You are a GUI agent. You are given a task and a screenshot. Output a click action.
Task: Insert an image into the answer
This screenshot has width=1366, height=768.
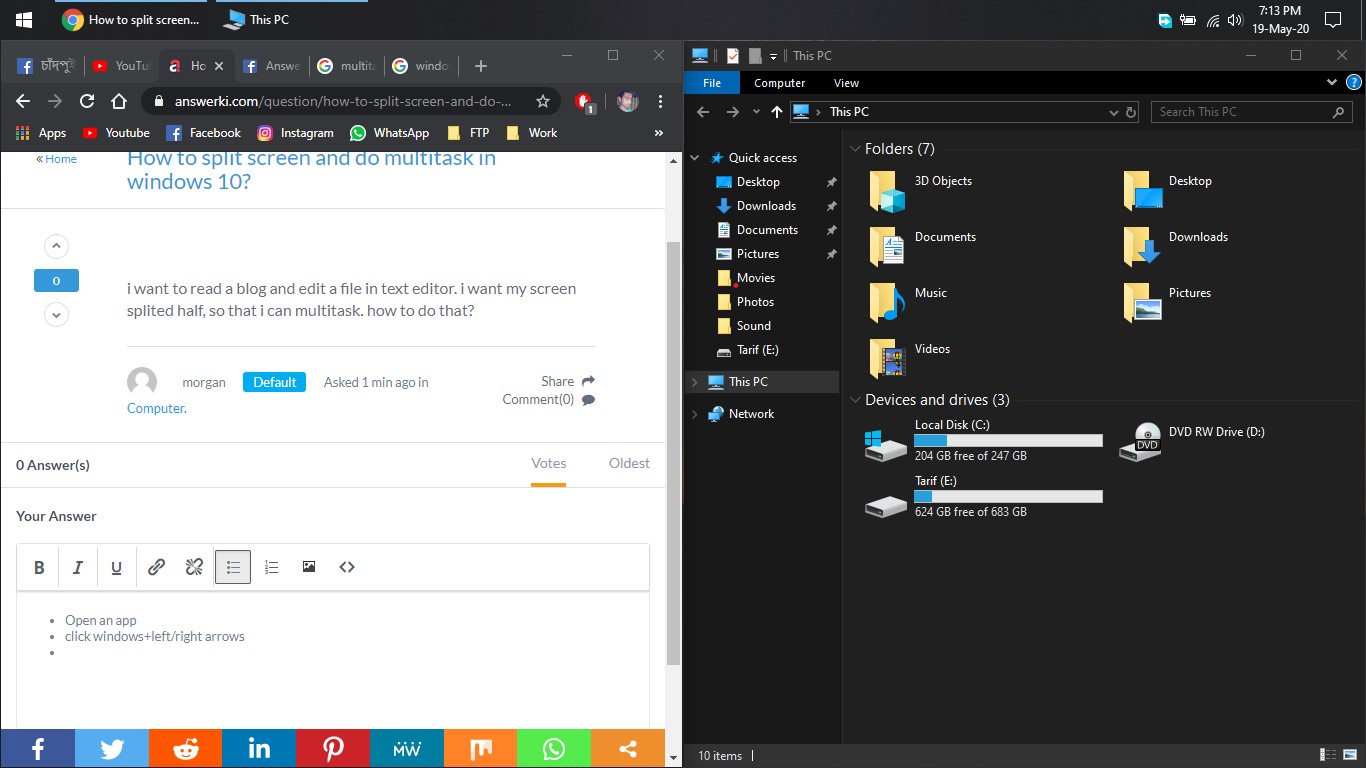tap(309, 567)
